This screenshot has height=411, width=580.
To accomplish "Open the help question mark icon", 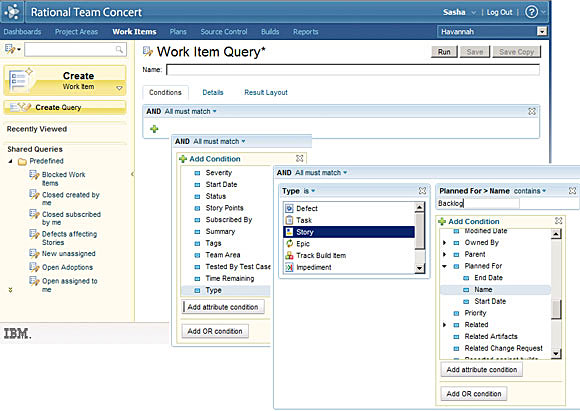I will (532, 12).
